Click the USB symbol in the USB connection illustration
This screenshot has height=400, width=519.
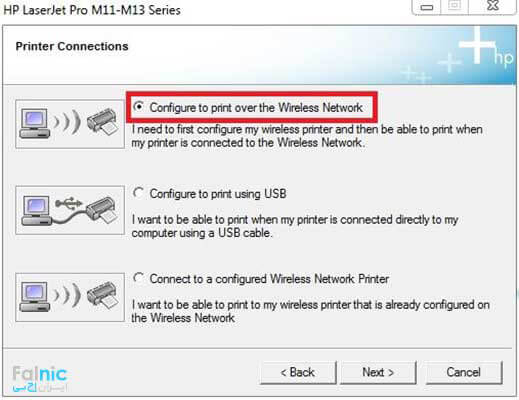[x=68, y=203]
